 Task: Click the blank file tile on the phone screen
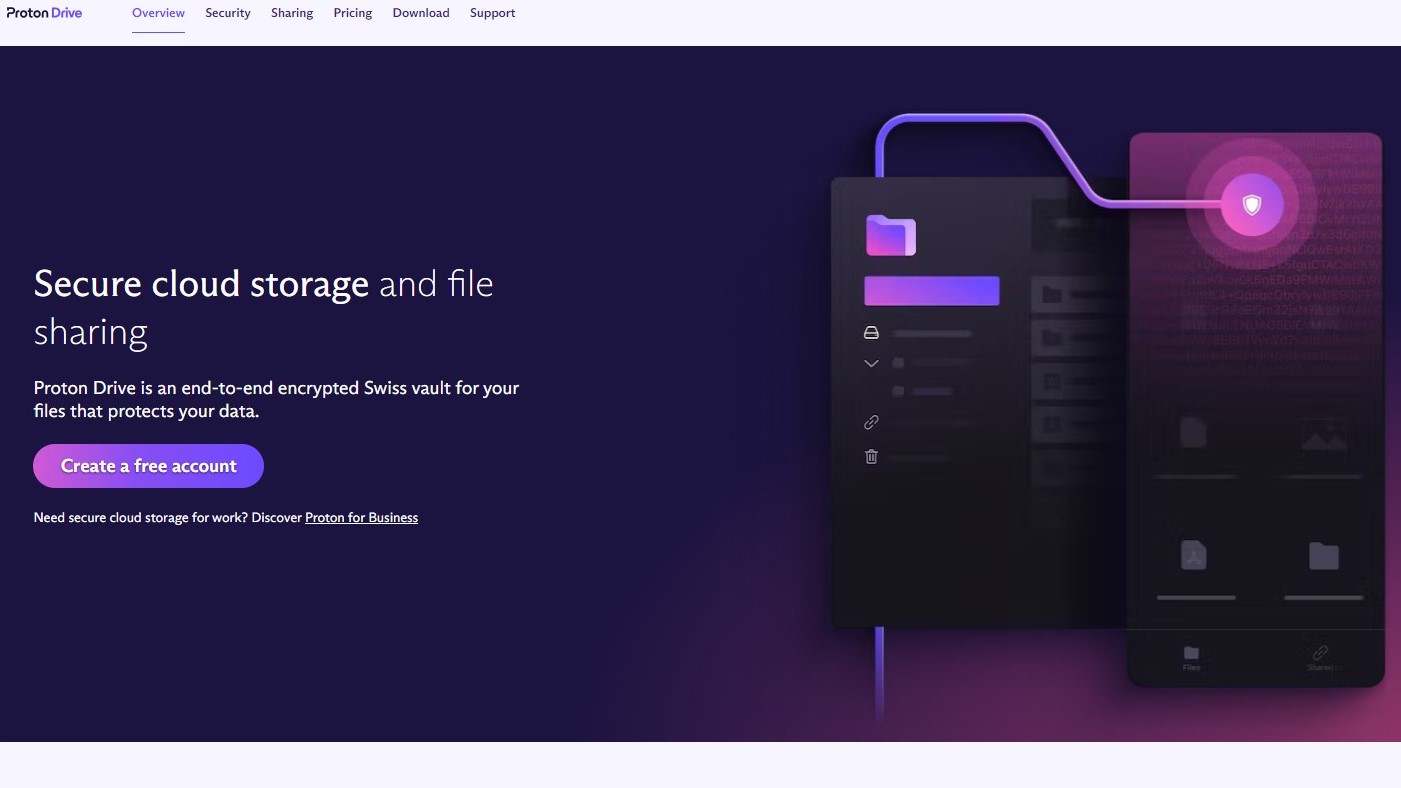[x=1193, y=432]
